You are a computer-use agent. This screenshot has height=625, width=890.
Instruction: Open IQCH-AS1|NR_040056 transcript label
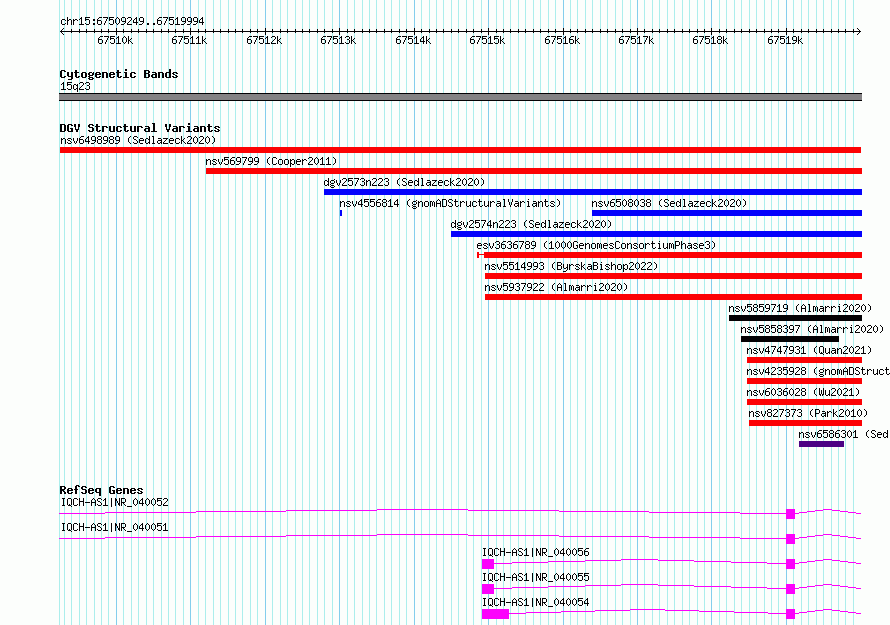click(536, 552)
